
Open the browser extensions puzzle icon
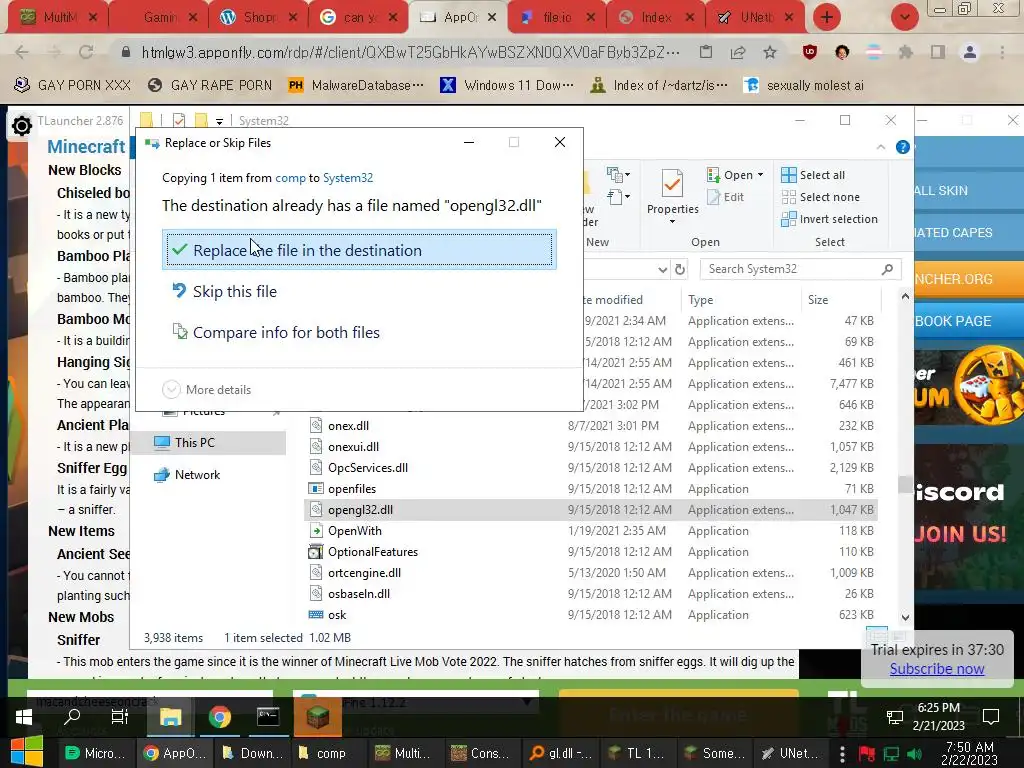pyautogui.click(x=905, y=52)
